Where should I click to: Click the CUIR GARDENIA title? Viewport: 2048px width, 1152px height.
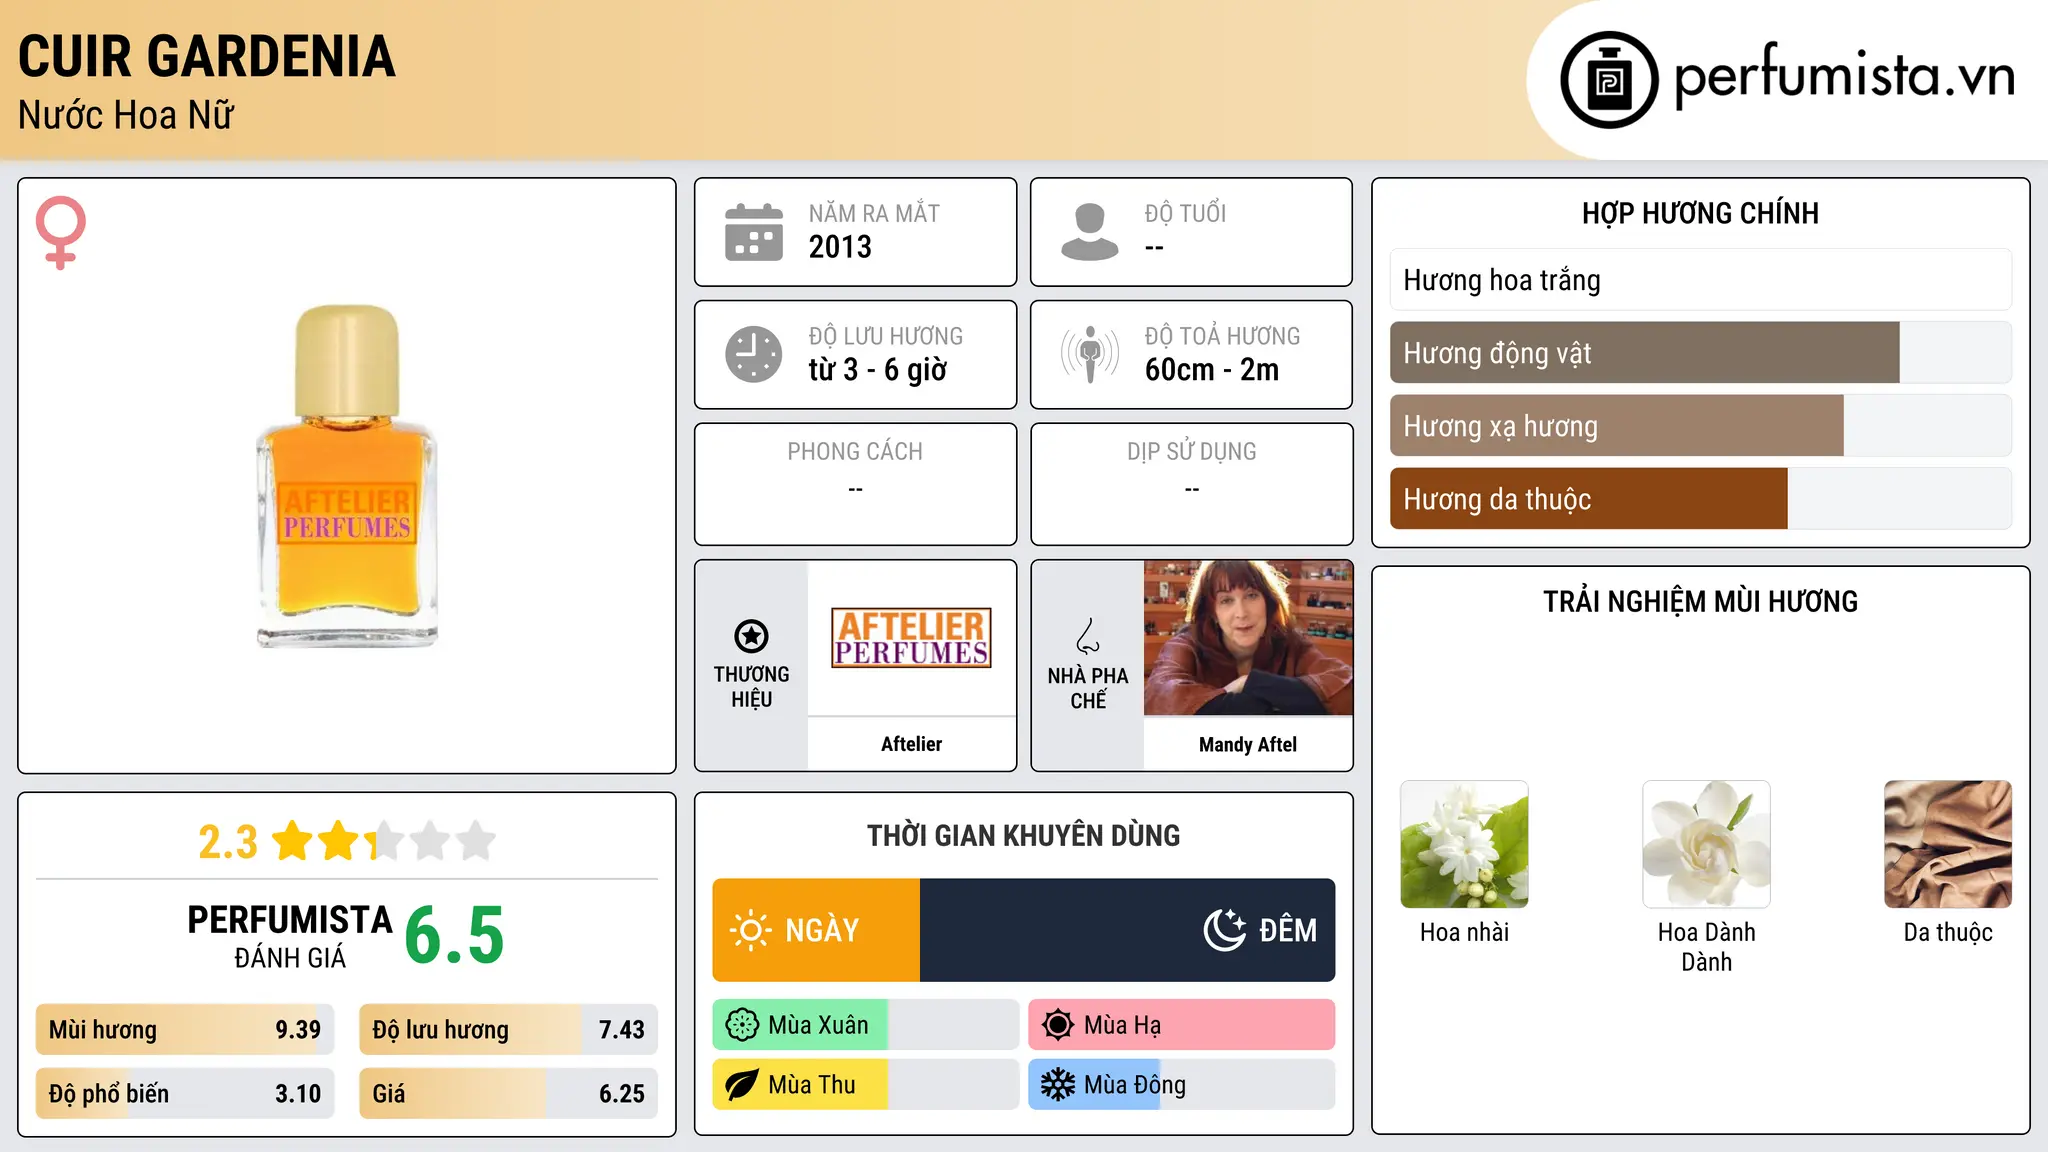click(207, 57)
